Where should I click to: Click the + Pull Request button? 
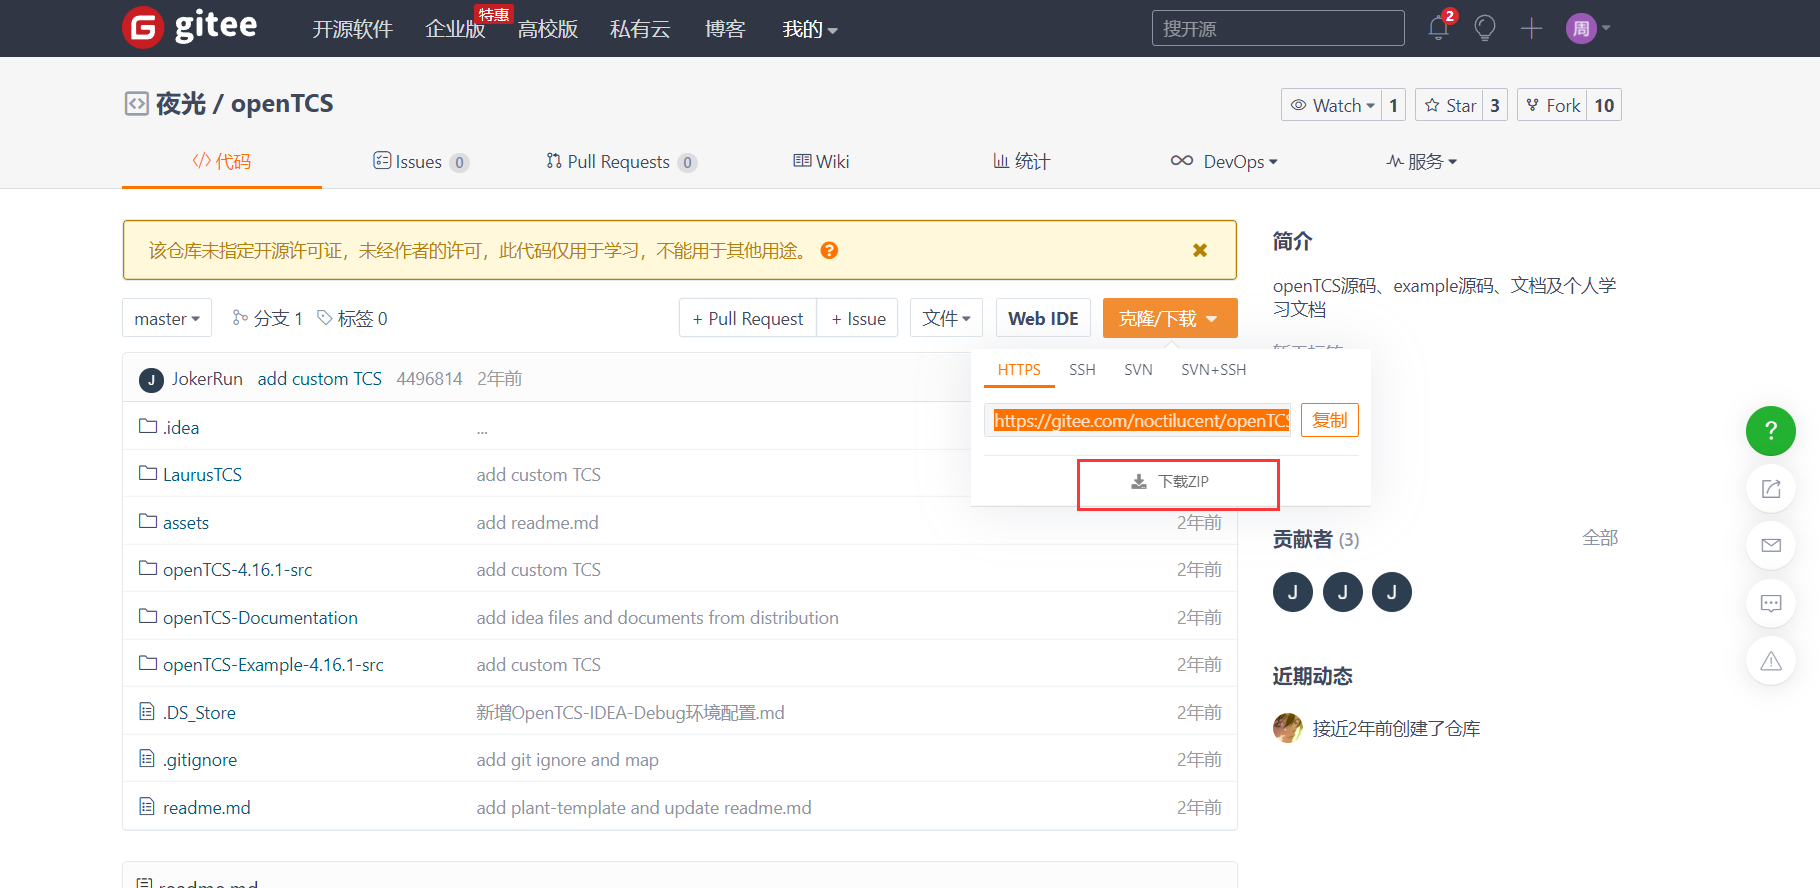[748, 318]
